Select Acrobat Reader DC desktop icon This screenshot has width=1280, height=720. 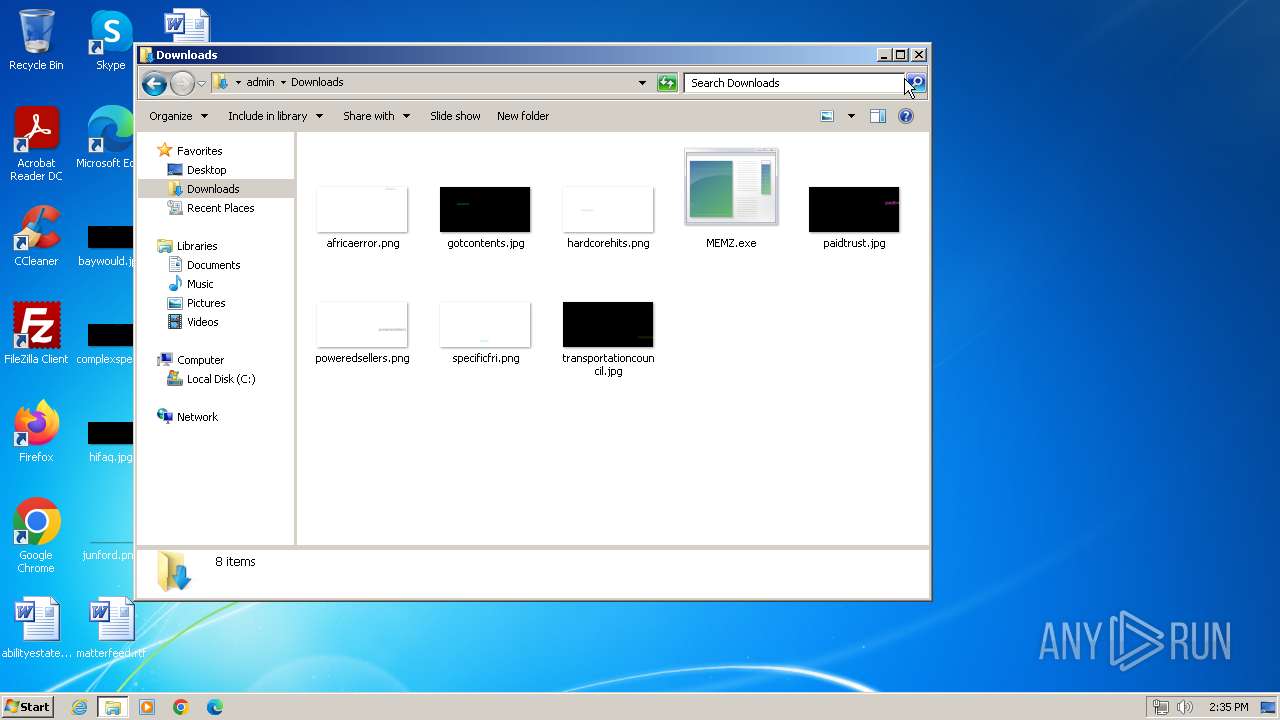36,144
